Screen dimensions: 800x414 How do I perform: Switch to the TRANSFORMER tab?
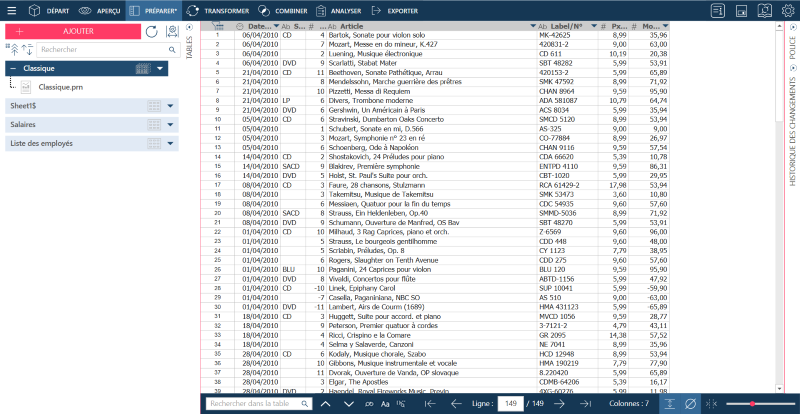218,10
